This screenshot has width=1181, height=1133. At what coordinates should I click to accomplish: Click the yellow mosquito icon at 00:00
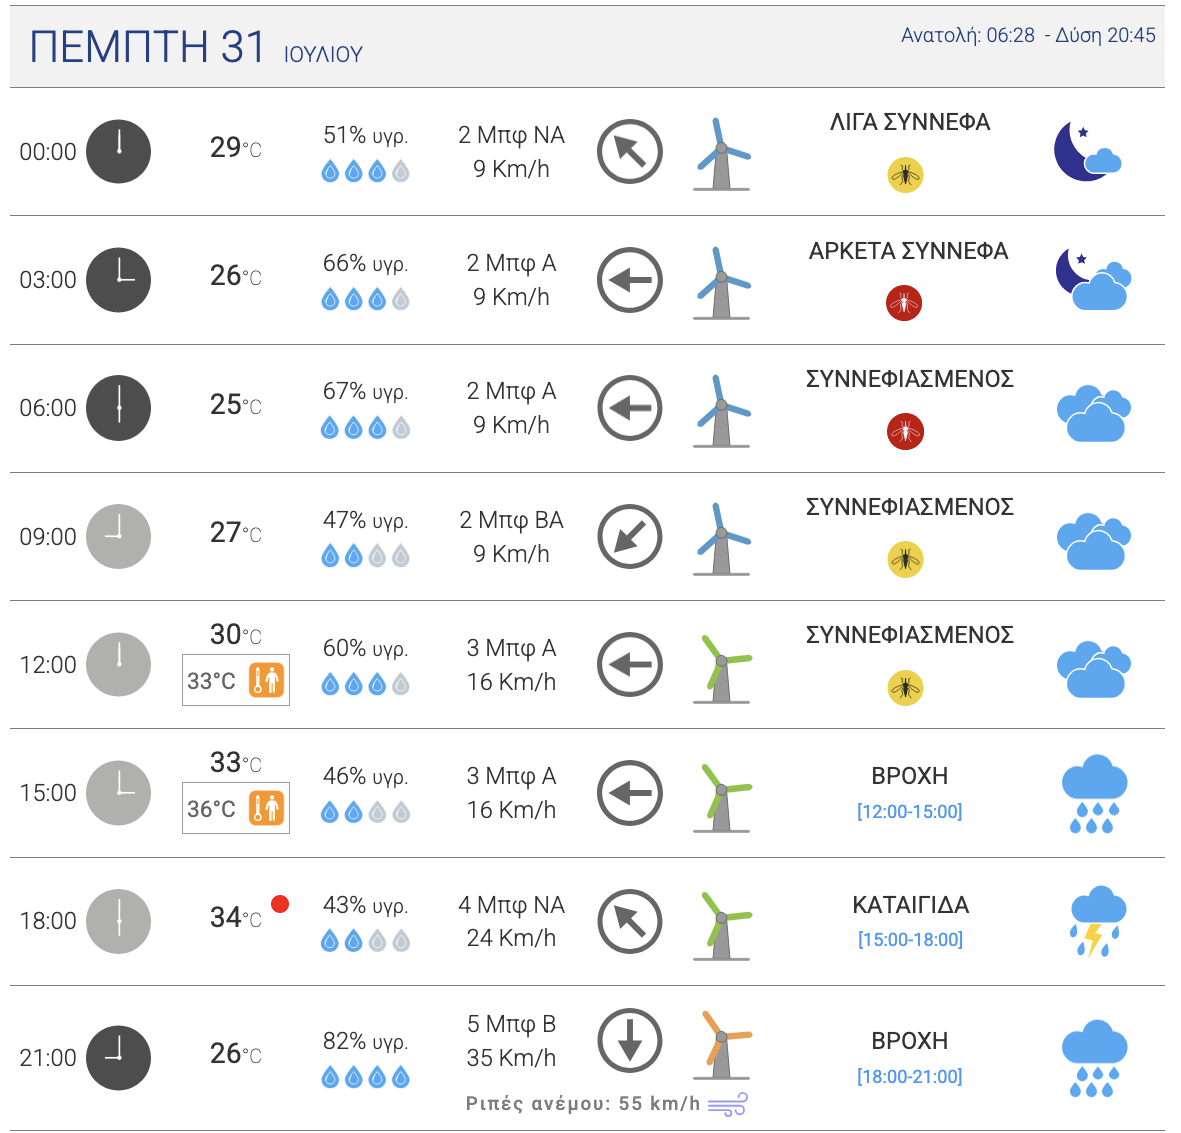905,175
